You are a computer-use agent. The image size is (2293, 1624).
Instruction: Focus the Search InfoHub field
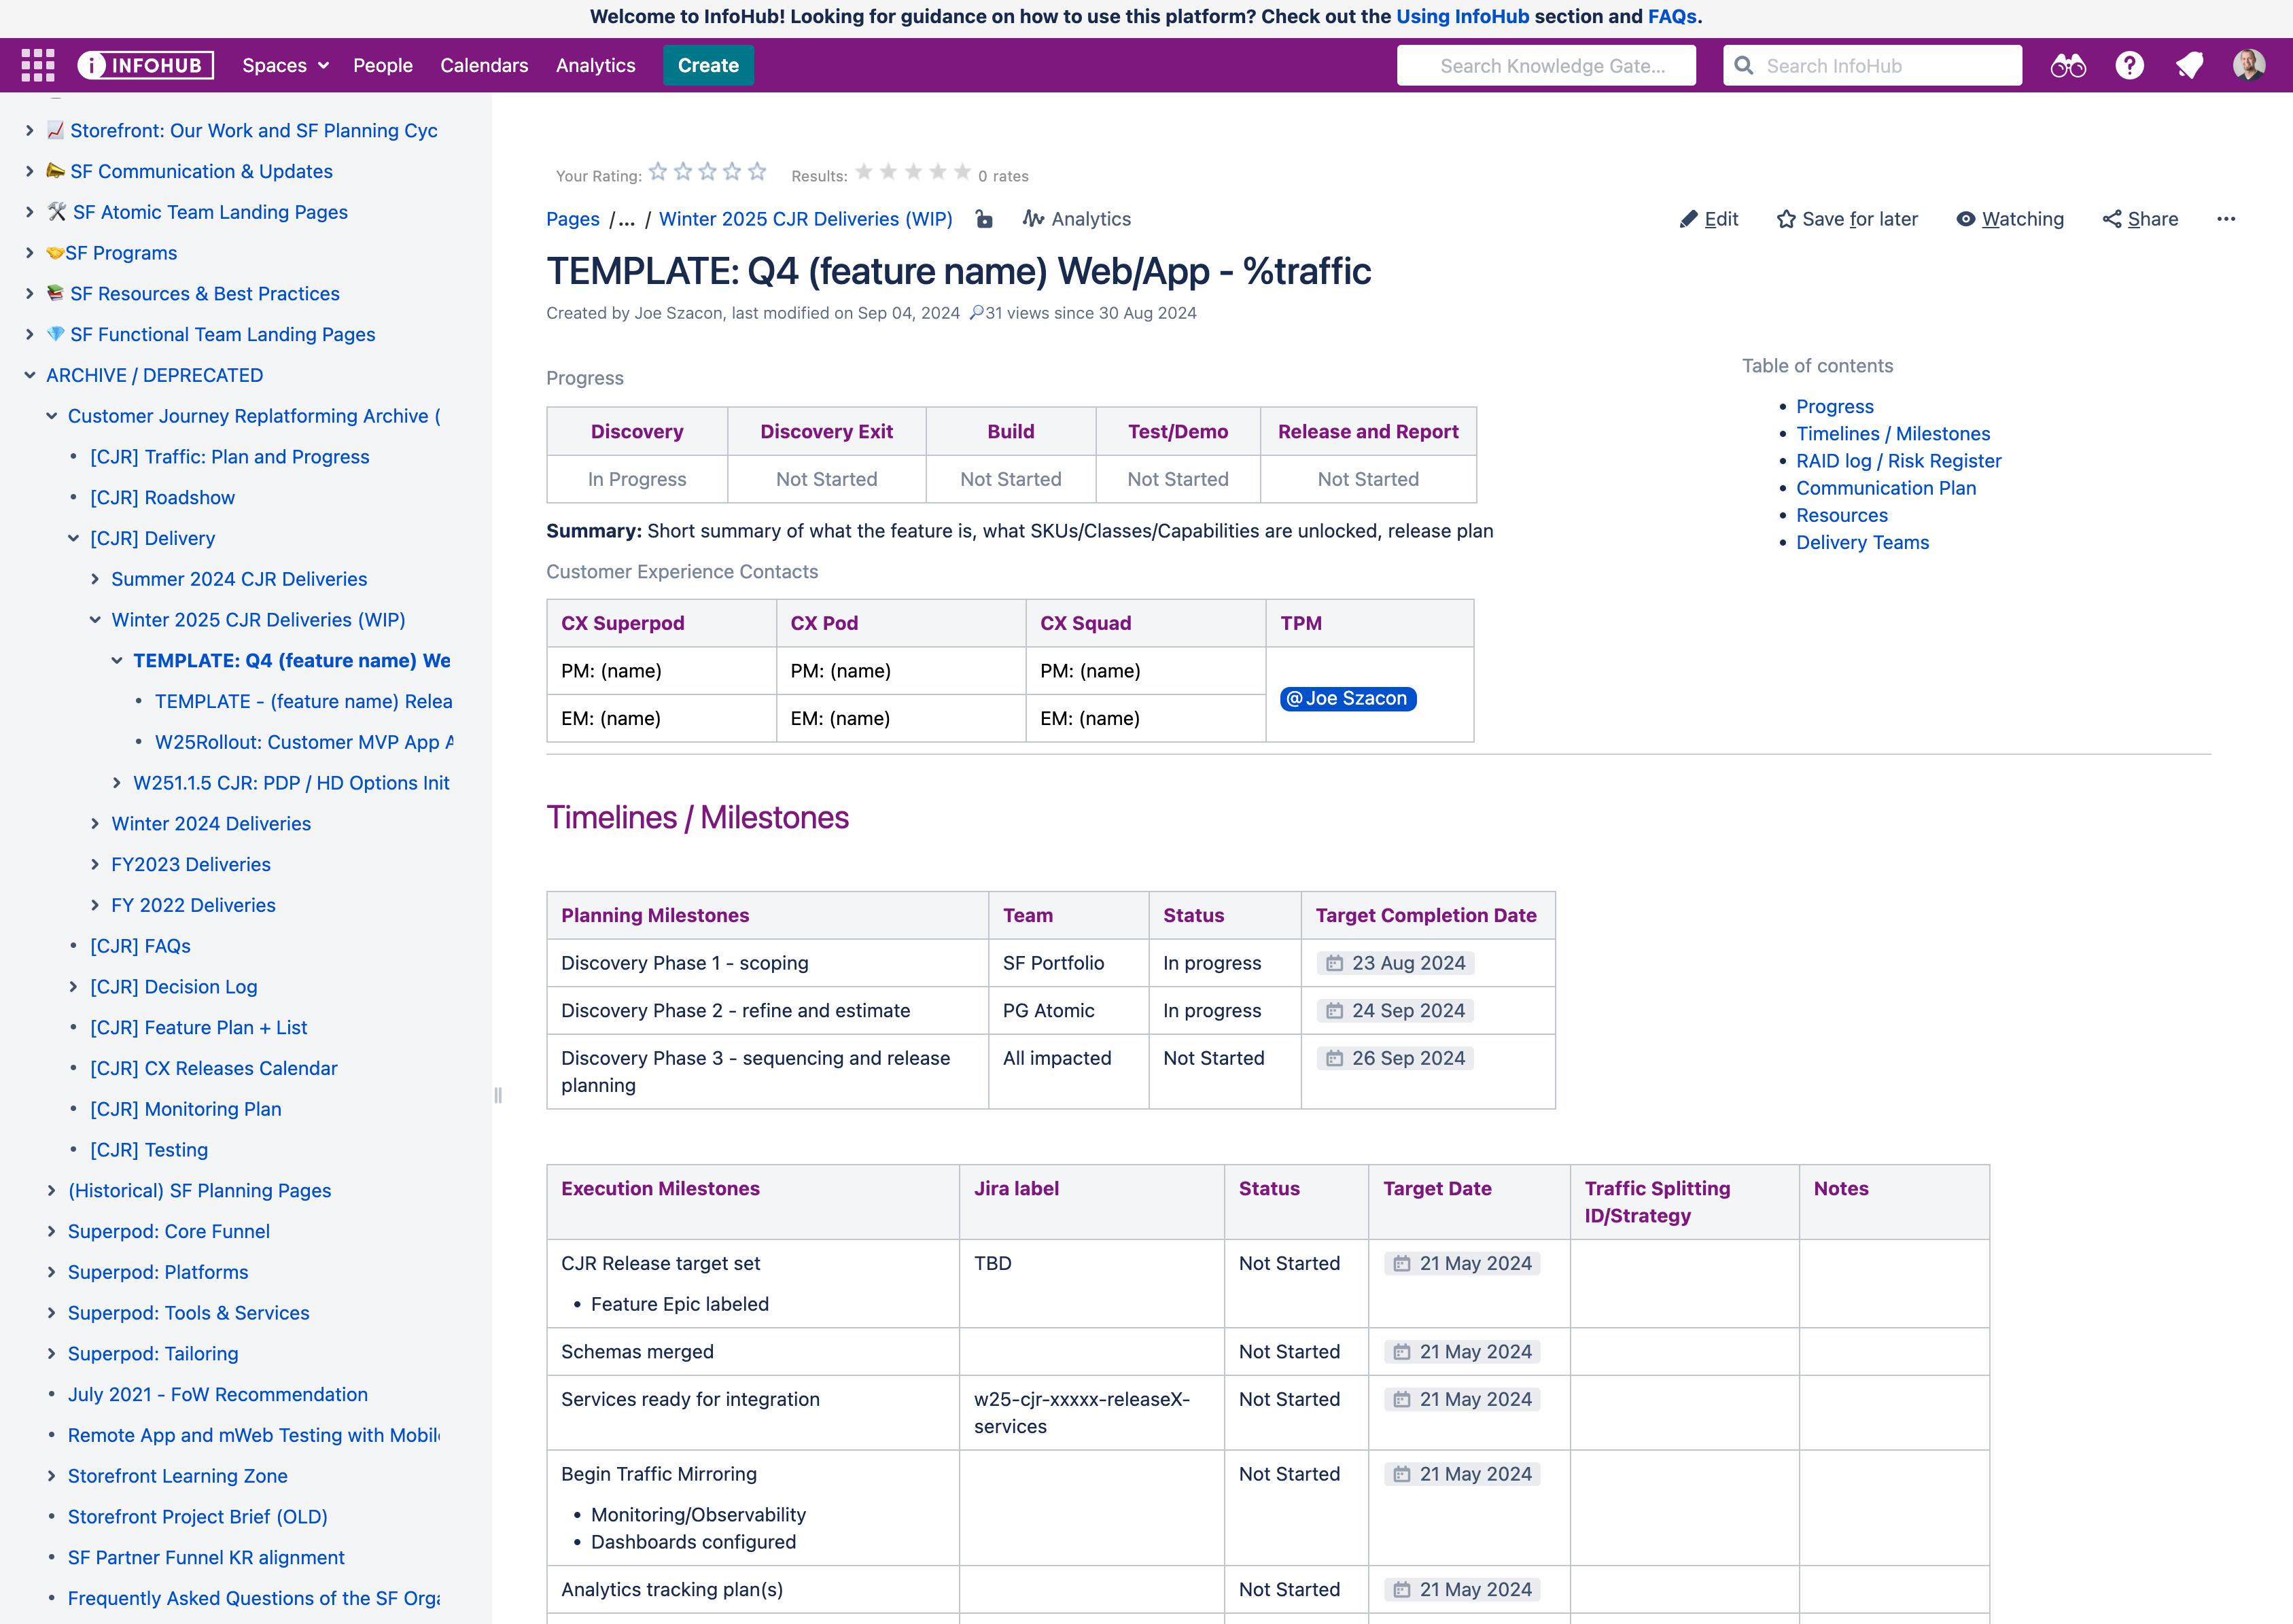1872,66
